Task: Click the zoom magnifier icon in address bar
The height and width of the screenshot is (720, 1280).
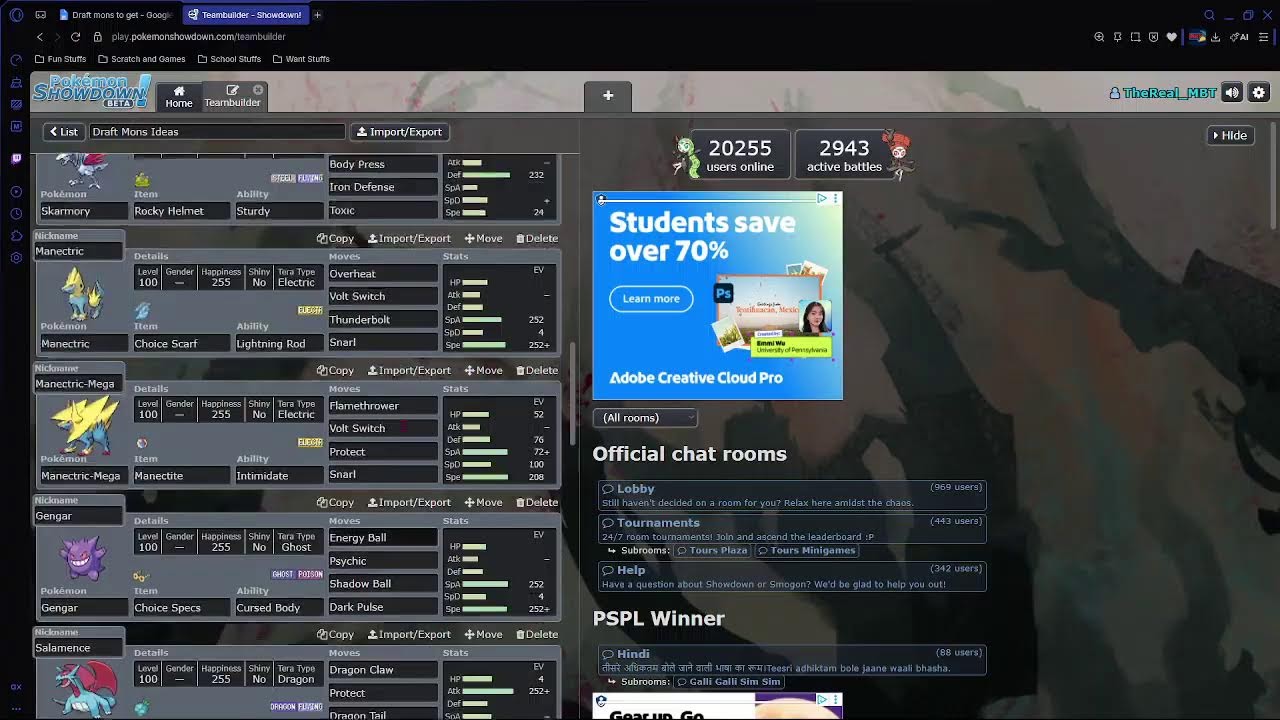Action: (x=1099, y=37)
